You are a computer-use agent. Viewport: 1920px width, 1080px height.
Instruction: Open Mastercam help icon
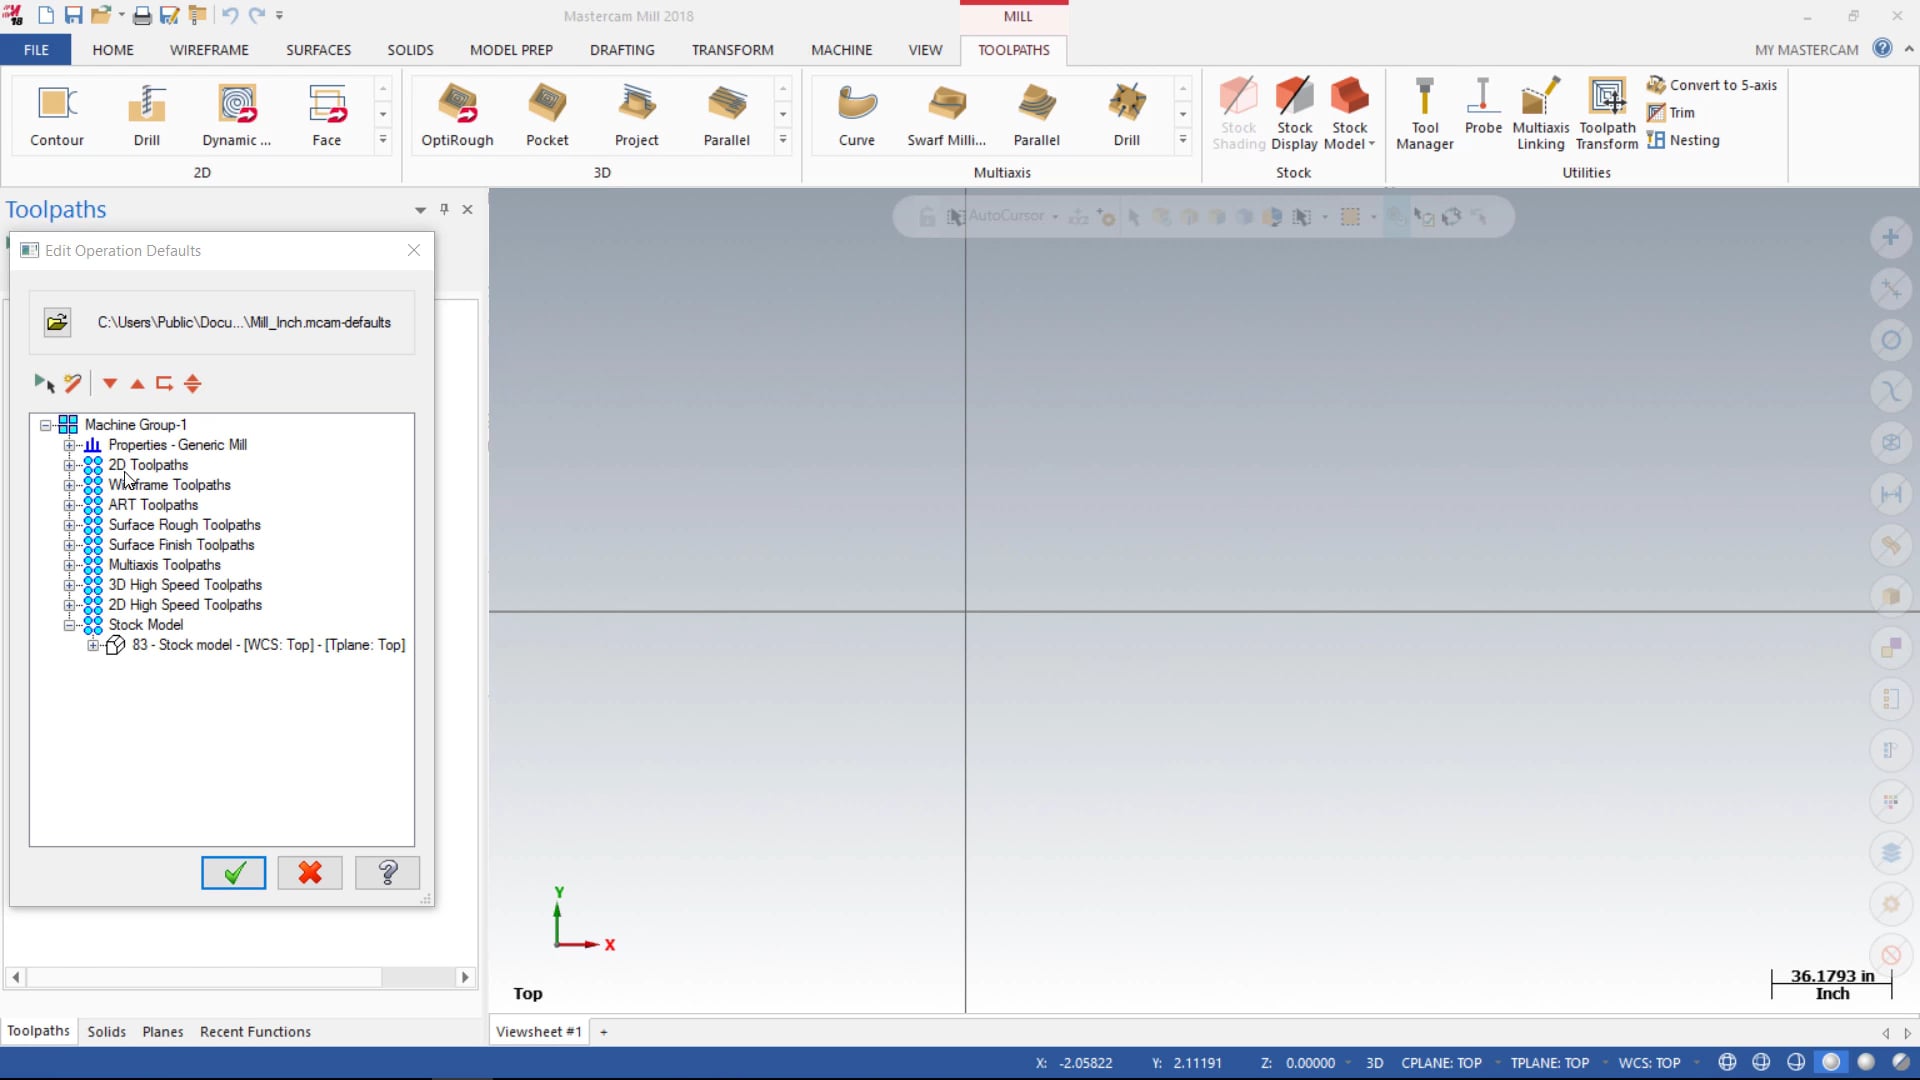click(1882, 48)
